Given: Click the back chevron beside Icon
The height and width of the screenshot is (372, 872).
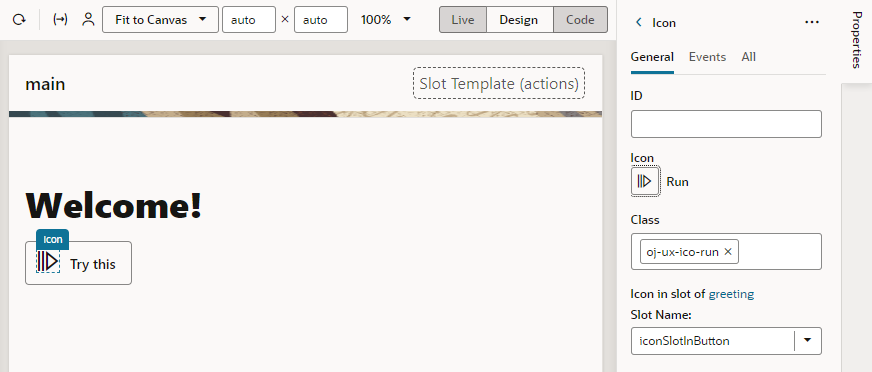Looking at the screenshot, I should tap(638, 22).
